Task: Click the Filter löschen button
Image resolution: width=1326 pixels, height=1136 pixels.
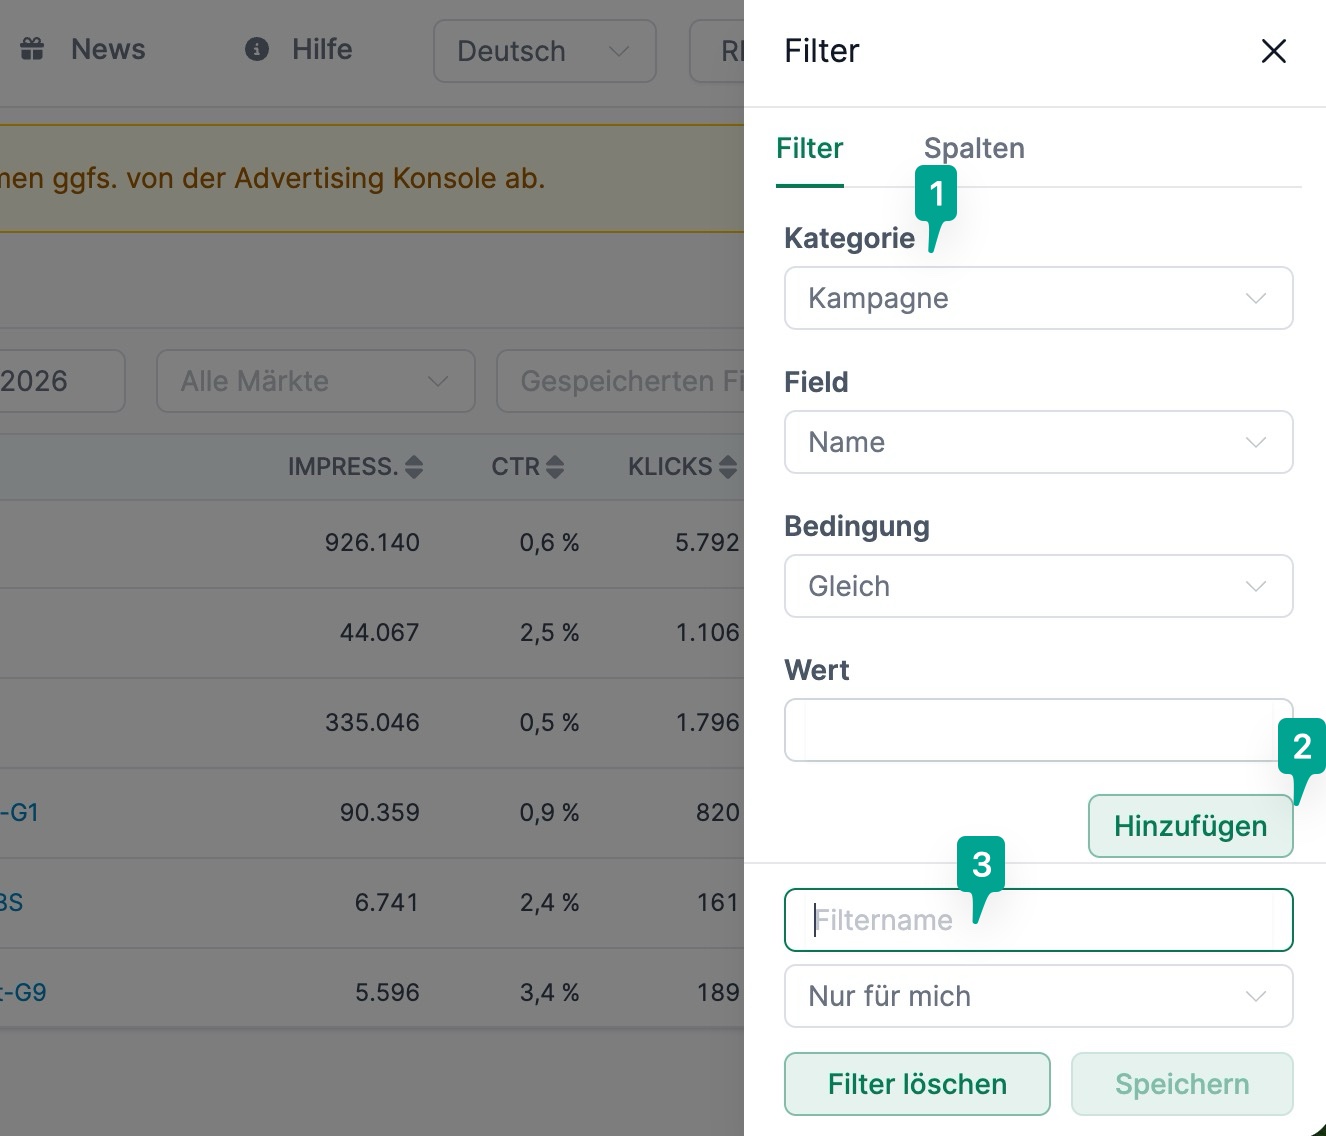Action: tap(917, 1084)
